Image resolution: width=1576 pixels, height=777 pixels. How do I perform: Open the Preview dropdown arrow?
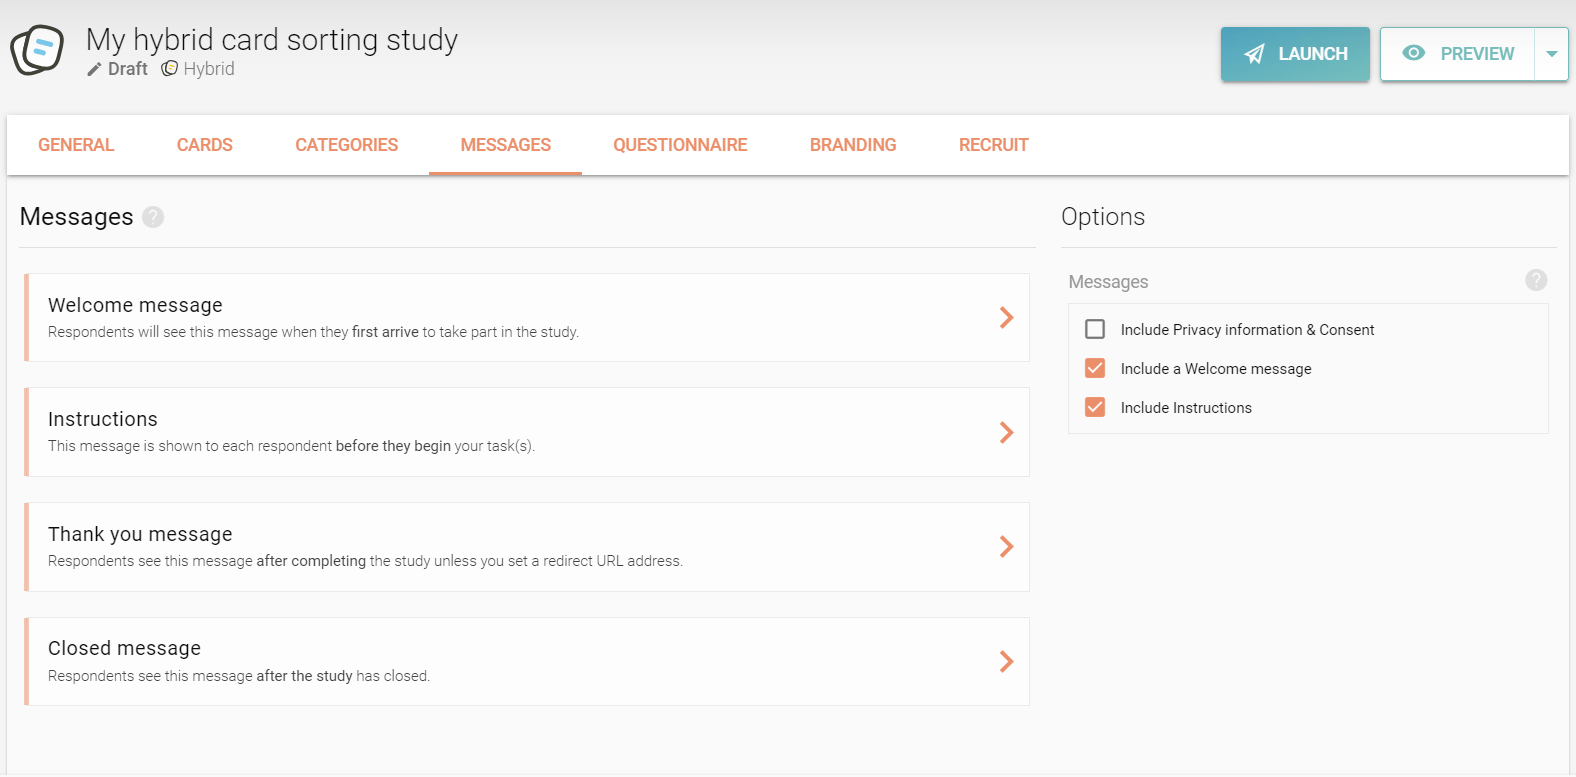click(x=1551, y=54)
